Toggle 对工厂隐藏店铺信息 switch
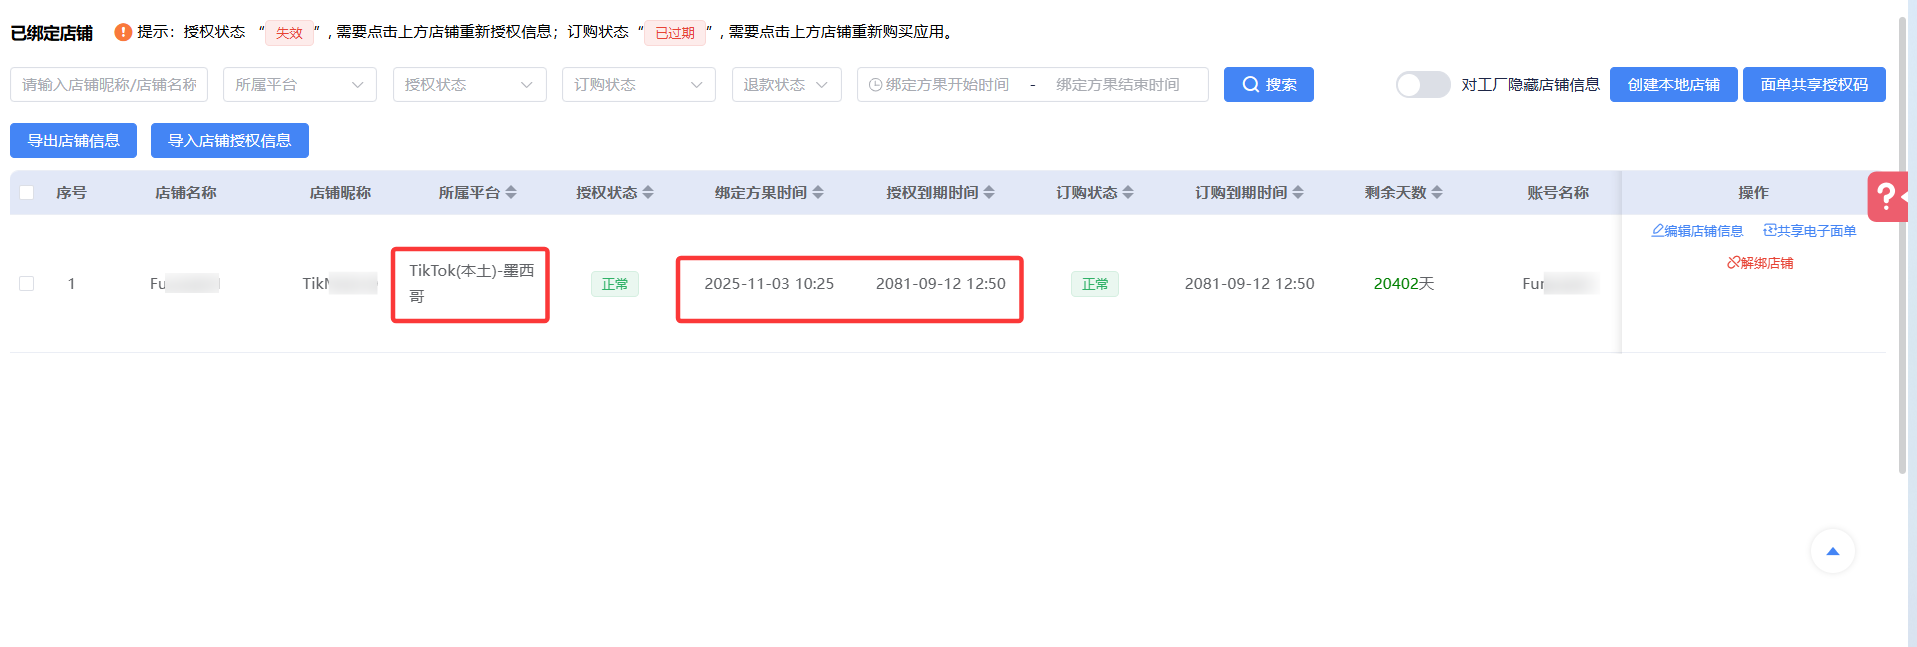The width and height of the screenshot is (1917, 647). tap(1423, 85)
